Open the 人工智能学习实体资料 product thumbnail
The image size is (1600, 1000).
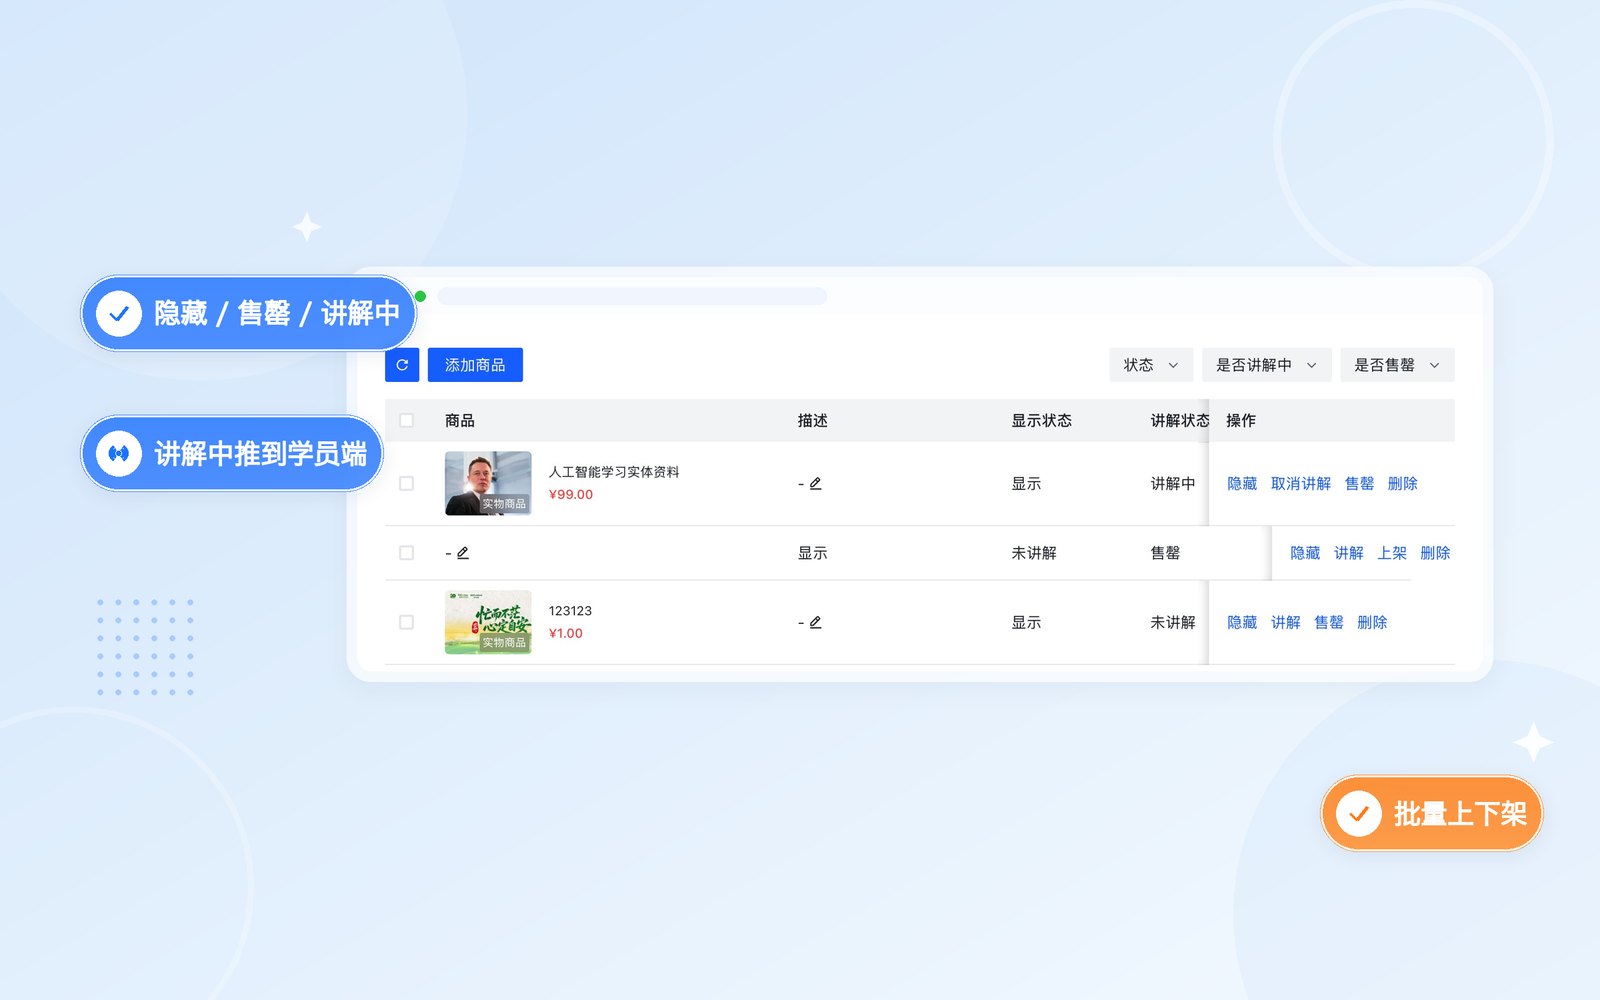click(x=488, y=483)
